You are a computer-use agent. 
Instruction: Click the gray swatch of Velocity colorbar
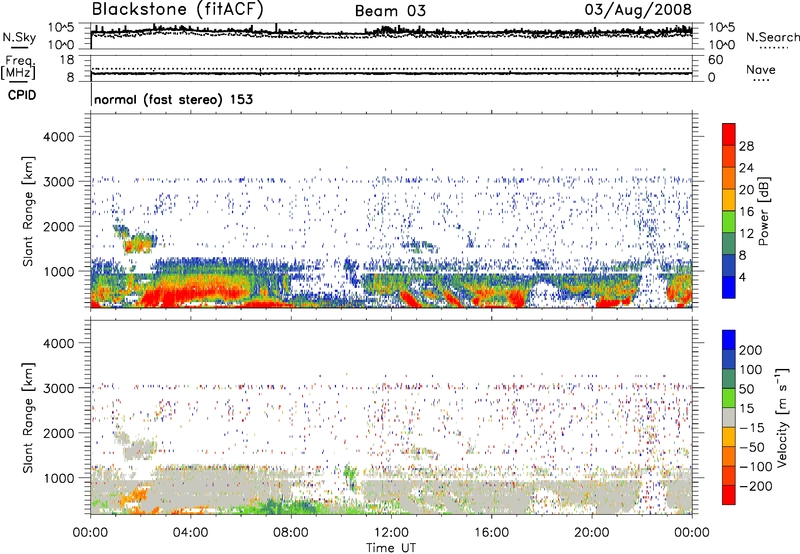coord(729,417)
